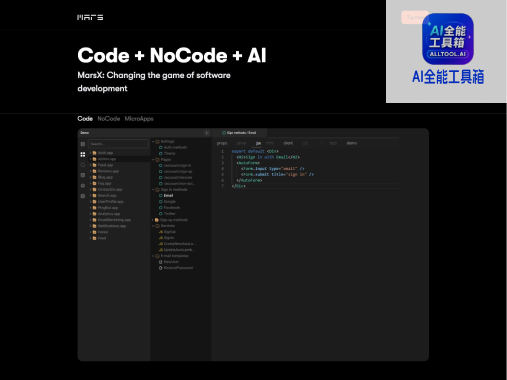This screenshot has height=380, width=507.
Task: Click the Services group folder icon
Action: [157, 226]
